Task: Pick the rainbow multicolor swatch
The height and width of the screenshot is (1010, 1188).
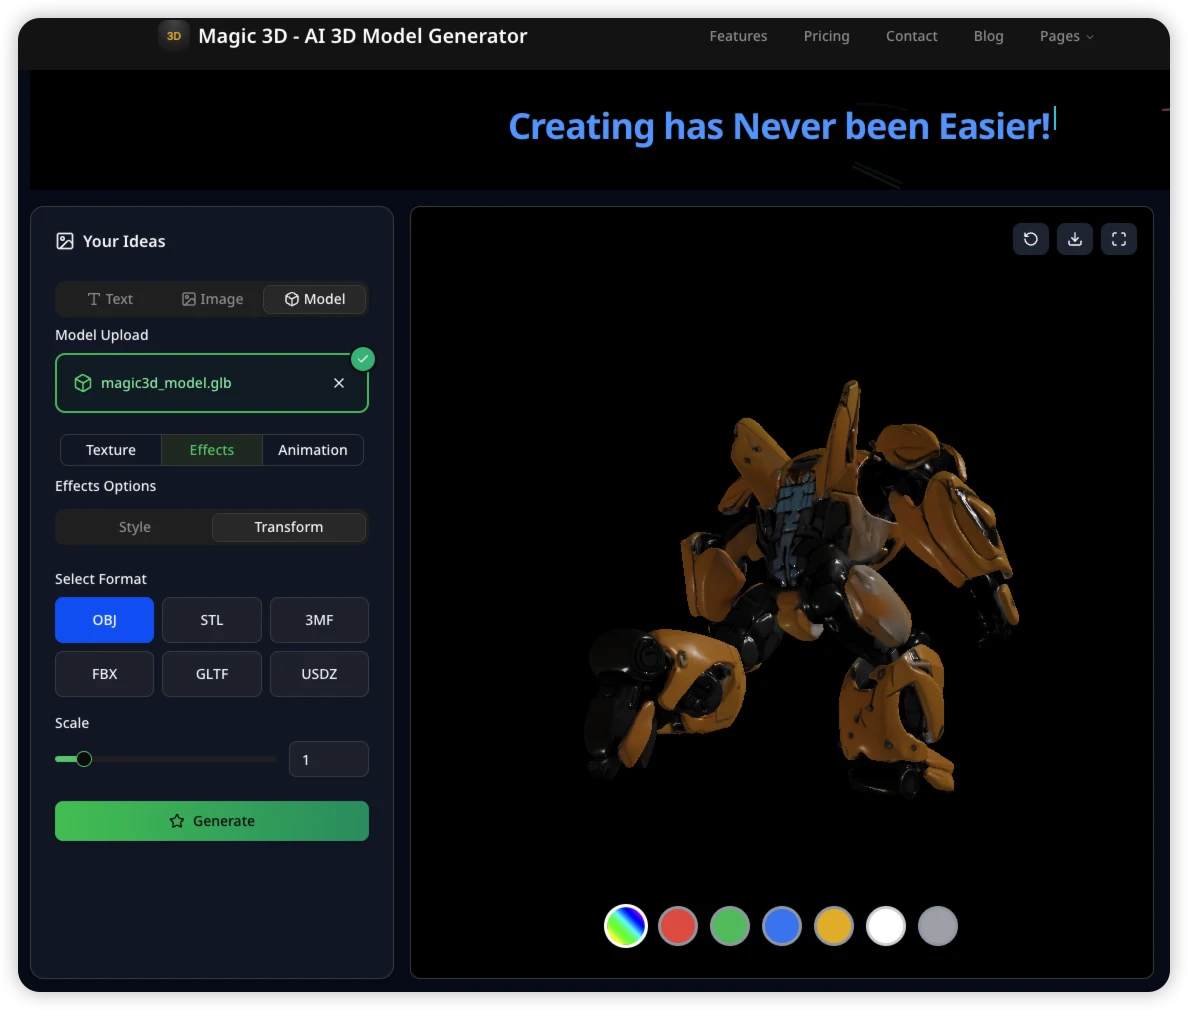Action: pos(626,926)
